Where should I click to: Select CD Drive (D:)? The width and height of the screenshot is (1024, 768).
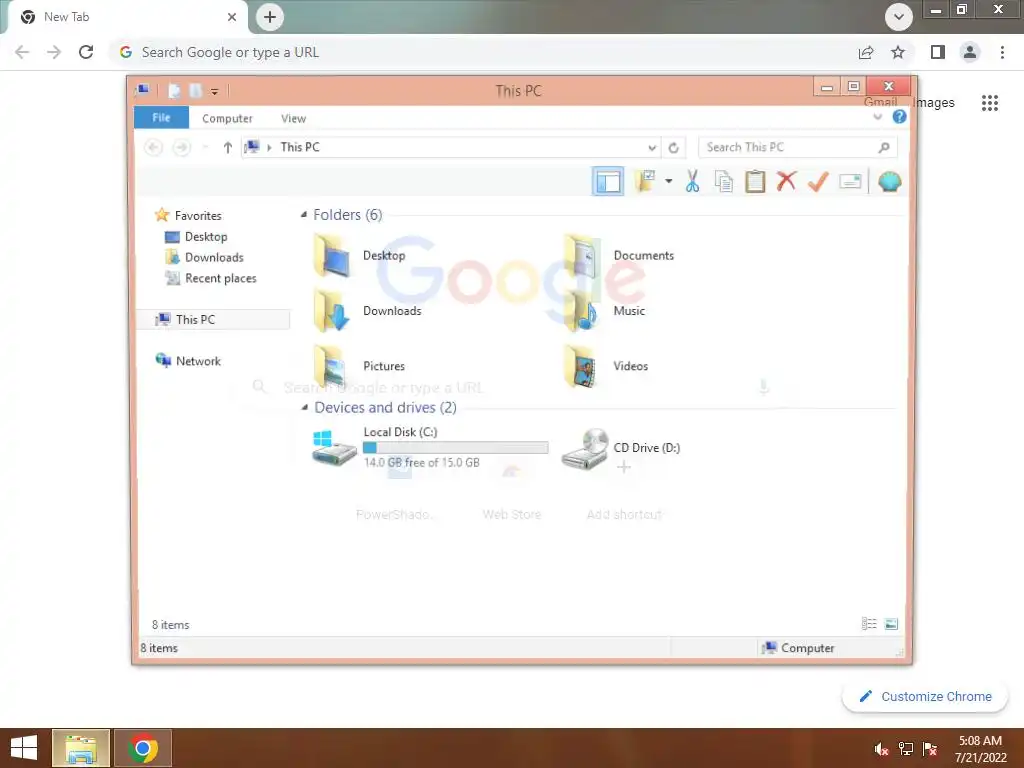pyautogui.click(x=621, y=448)
